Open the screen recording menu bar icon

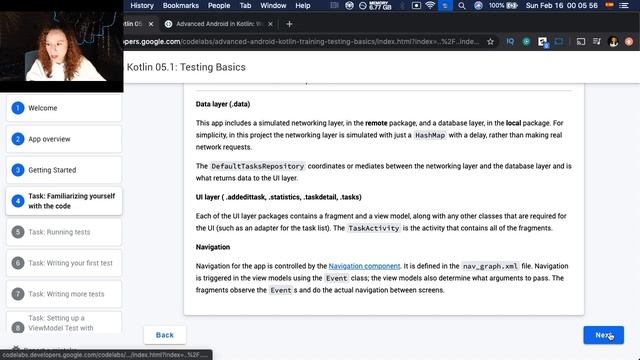point(416,5)
